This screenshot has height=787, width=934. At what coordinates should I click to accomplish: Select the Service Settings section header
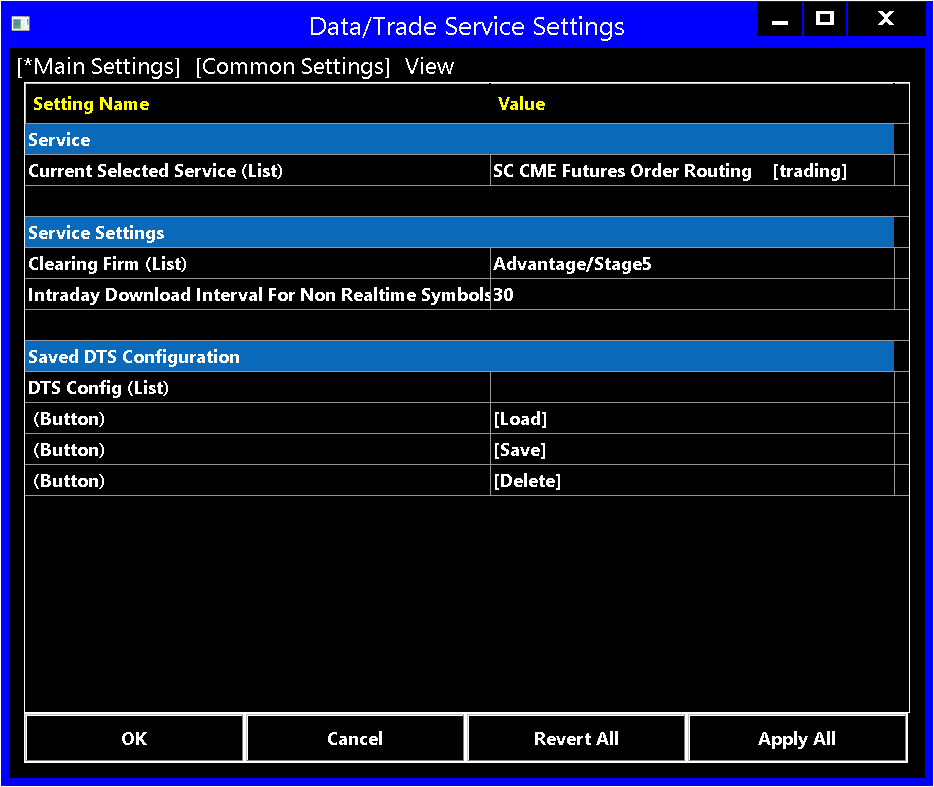point(459,232)
